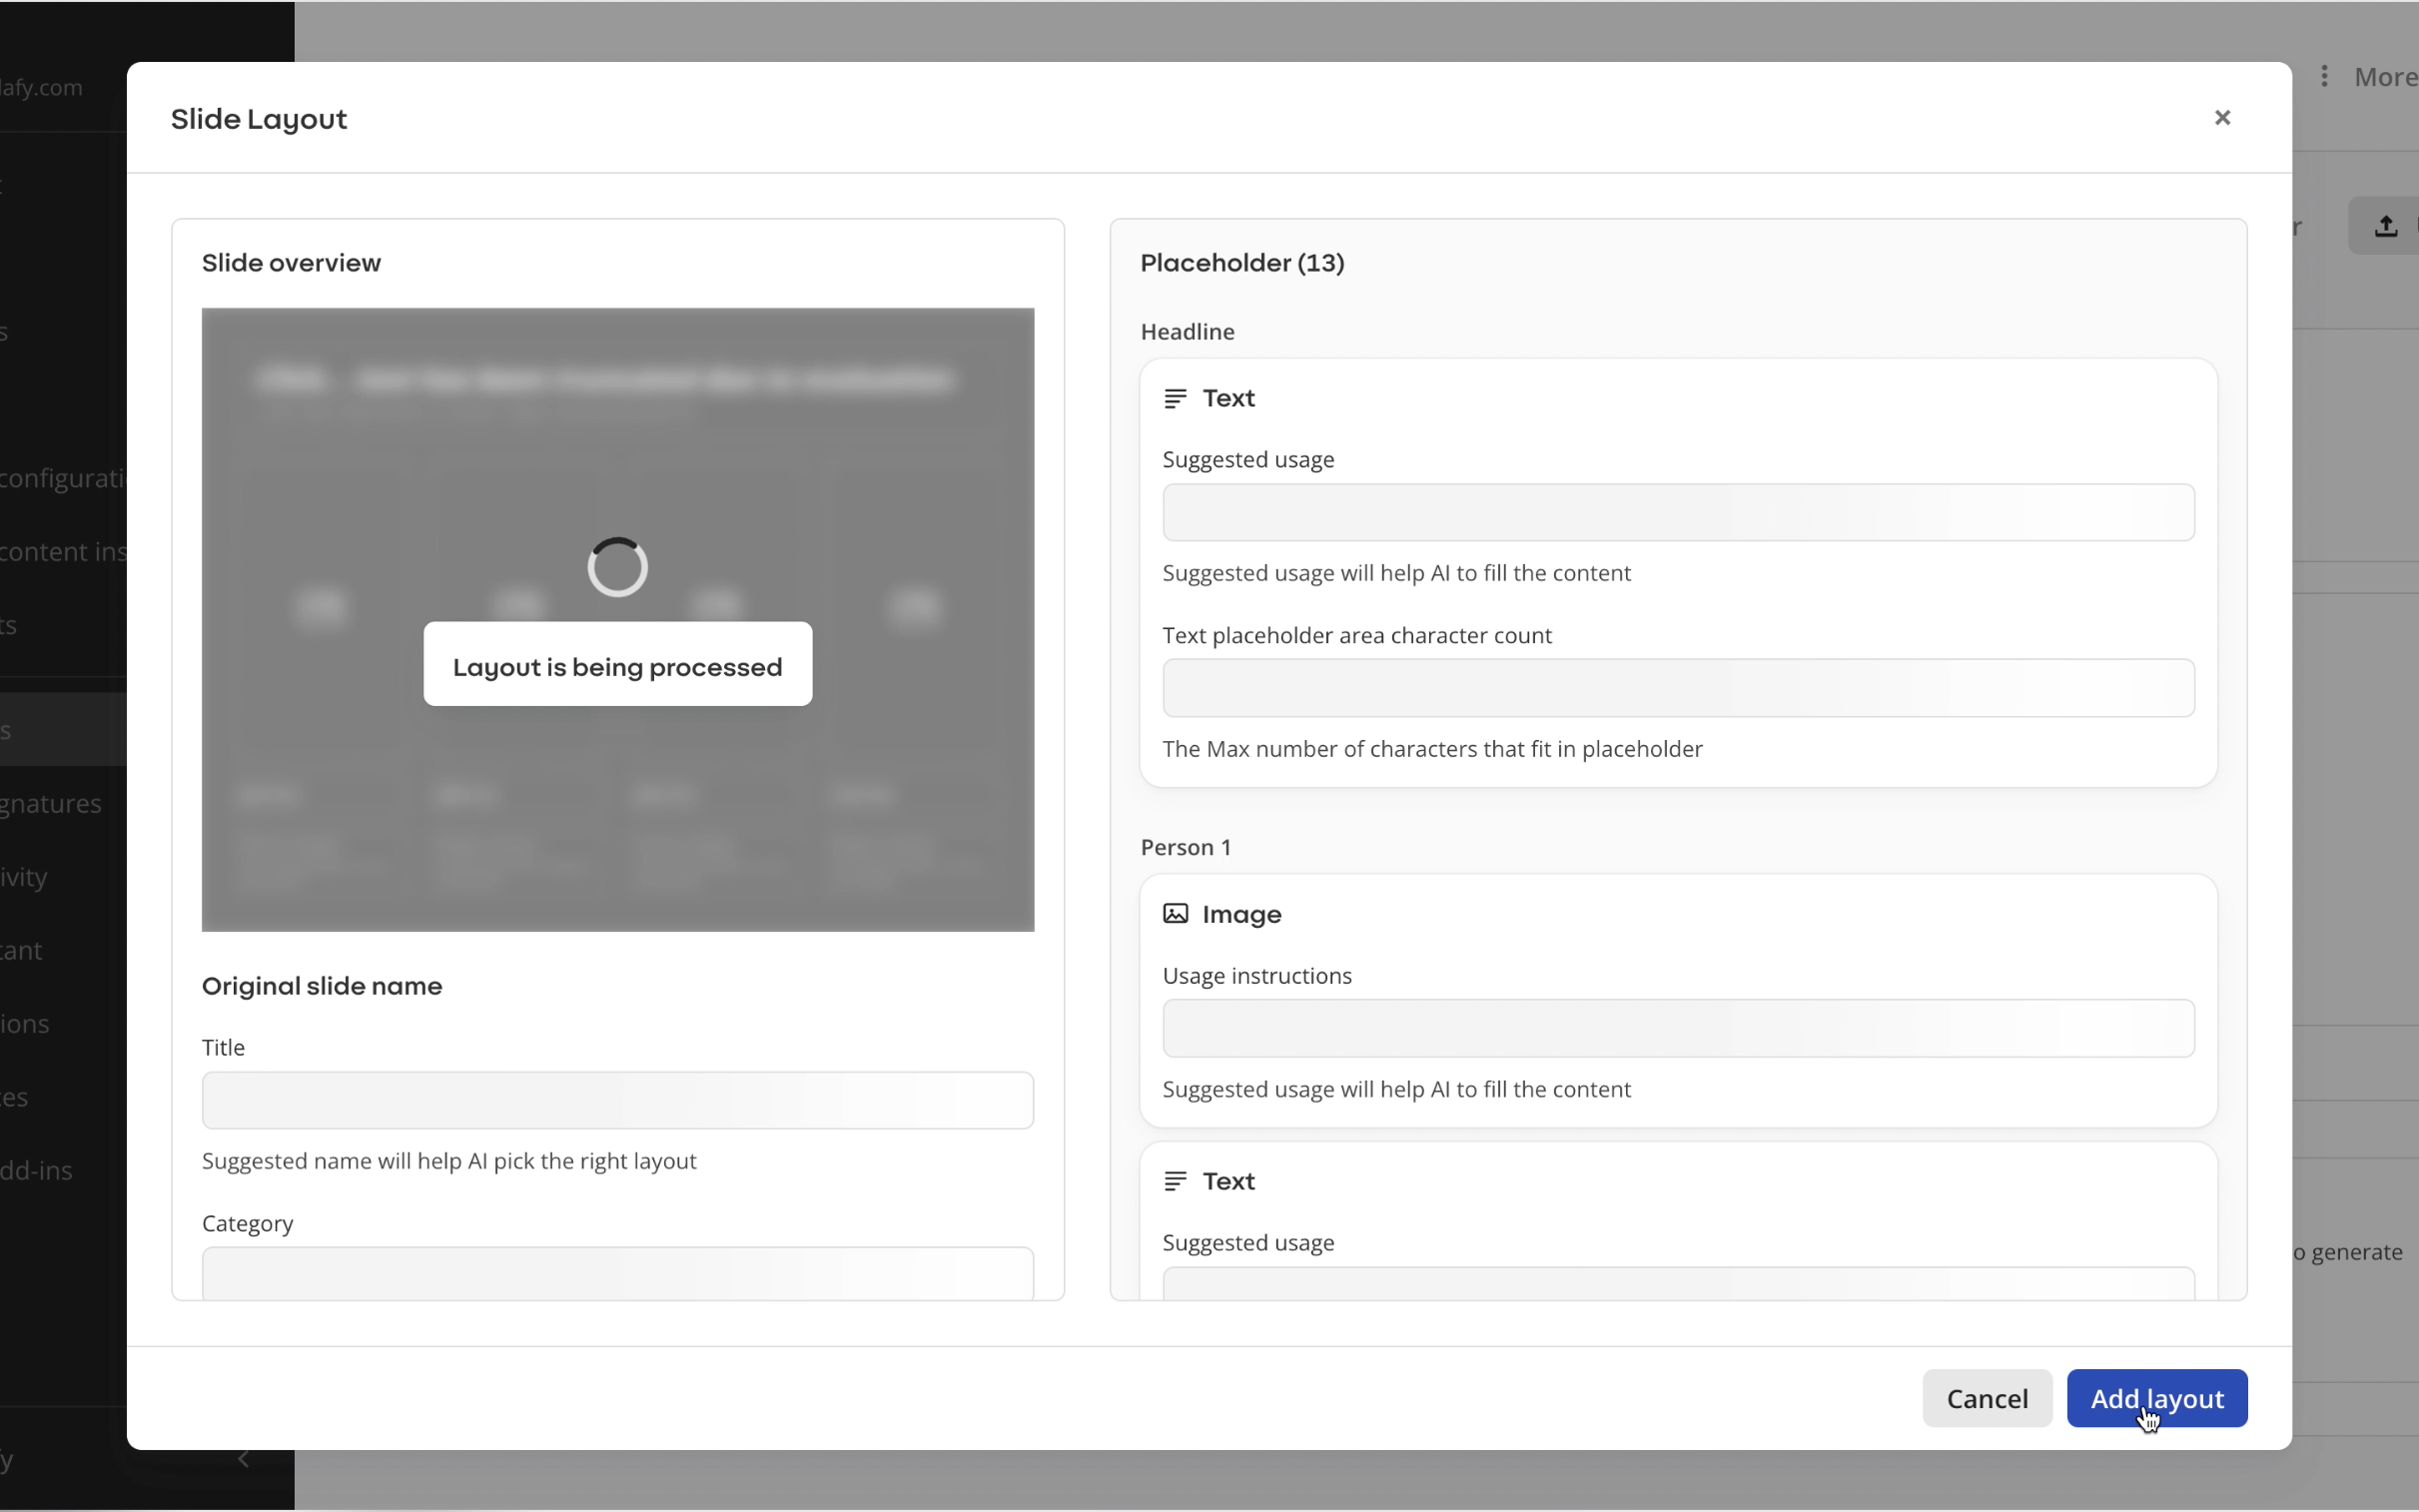Click 'The Max number of characters' hint text
Image resolution: width=2419 pixels, height=1512 pixels.
(1432, 749)
